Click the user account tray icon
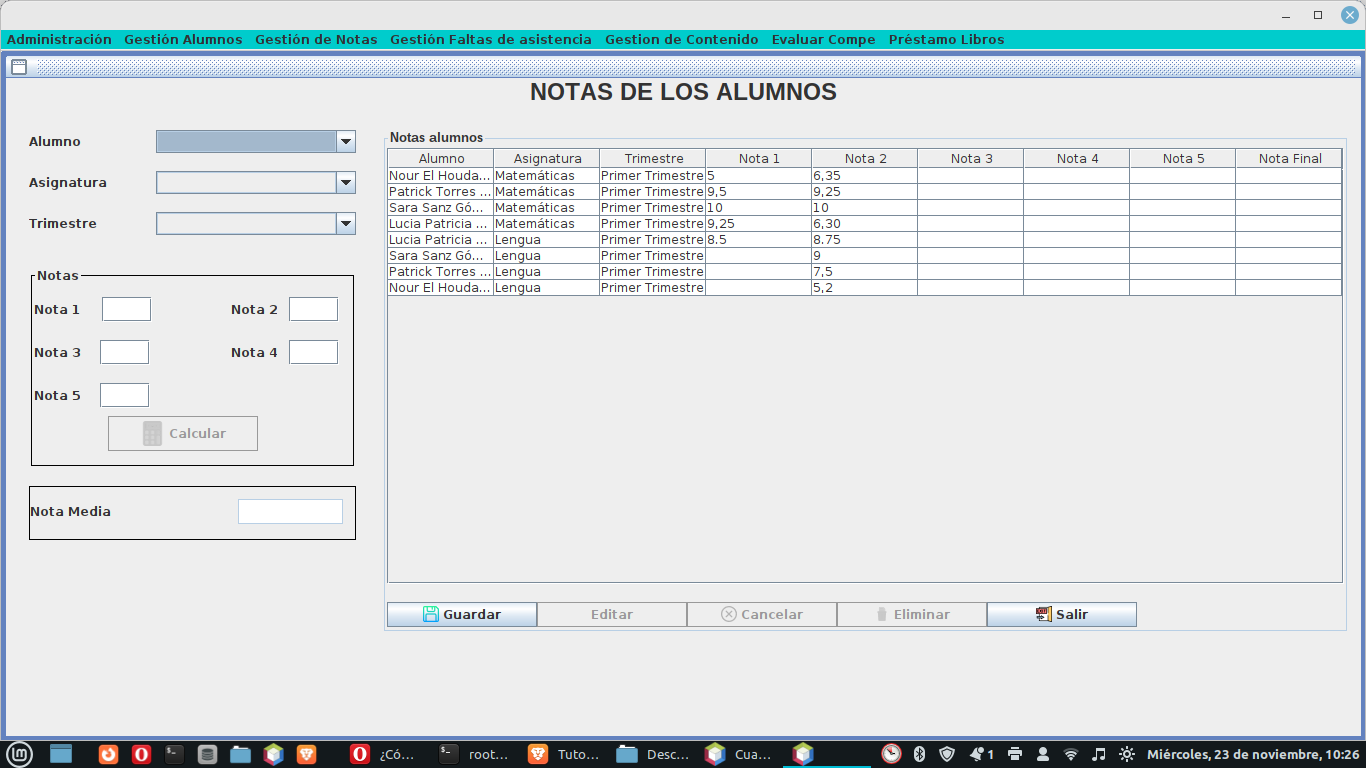 [x=1043, y=754]
